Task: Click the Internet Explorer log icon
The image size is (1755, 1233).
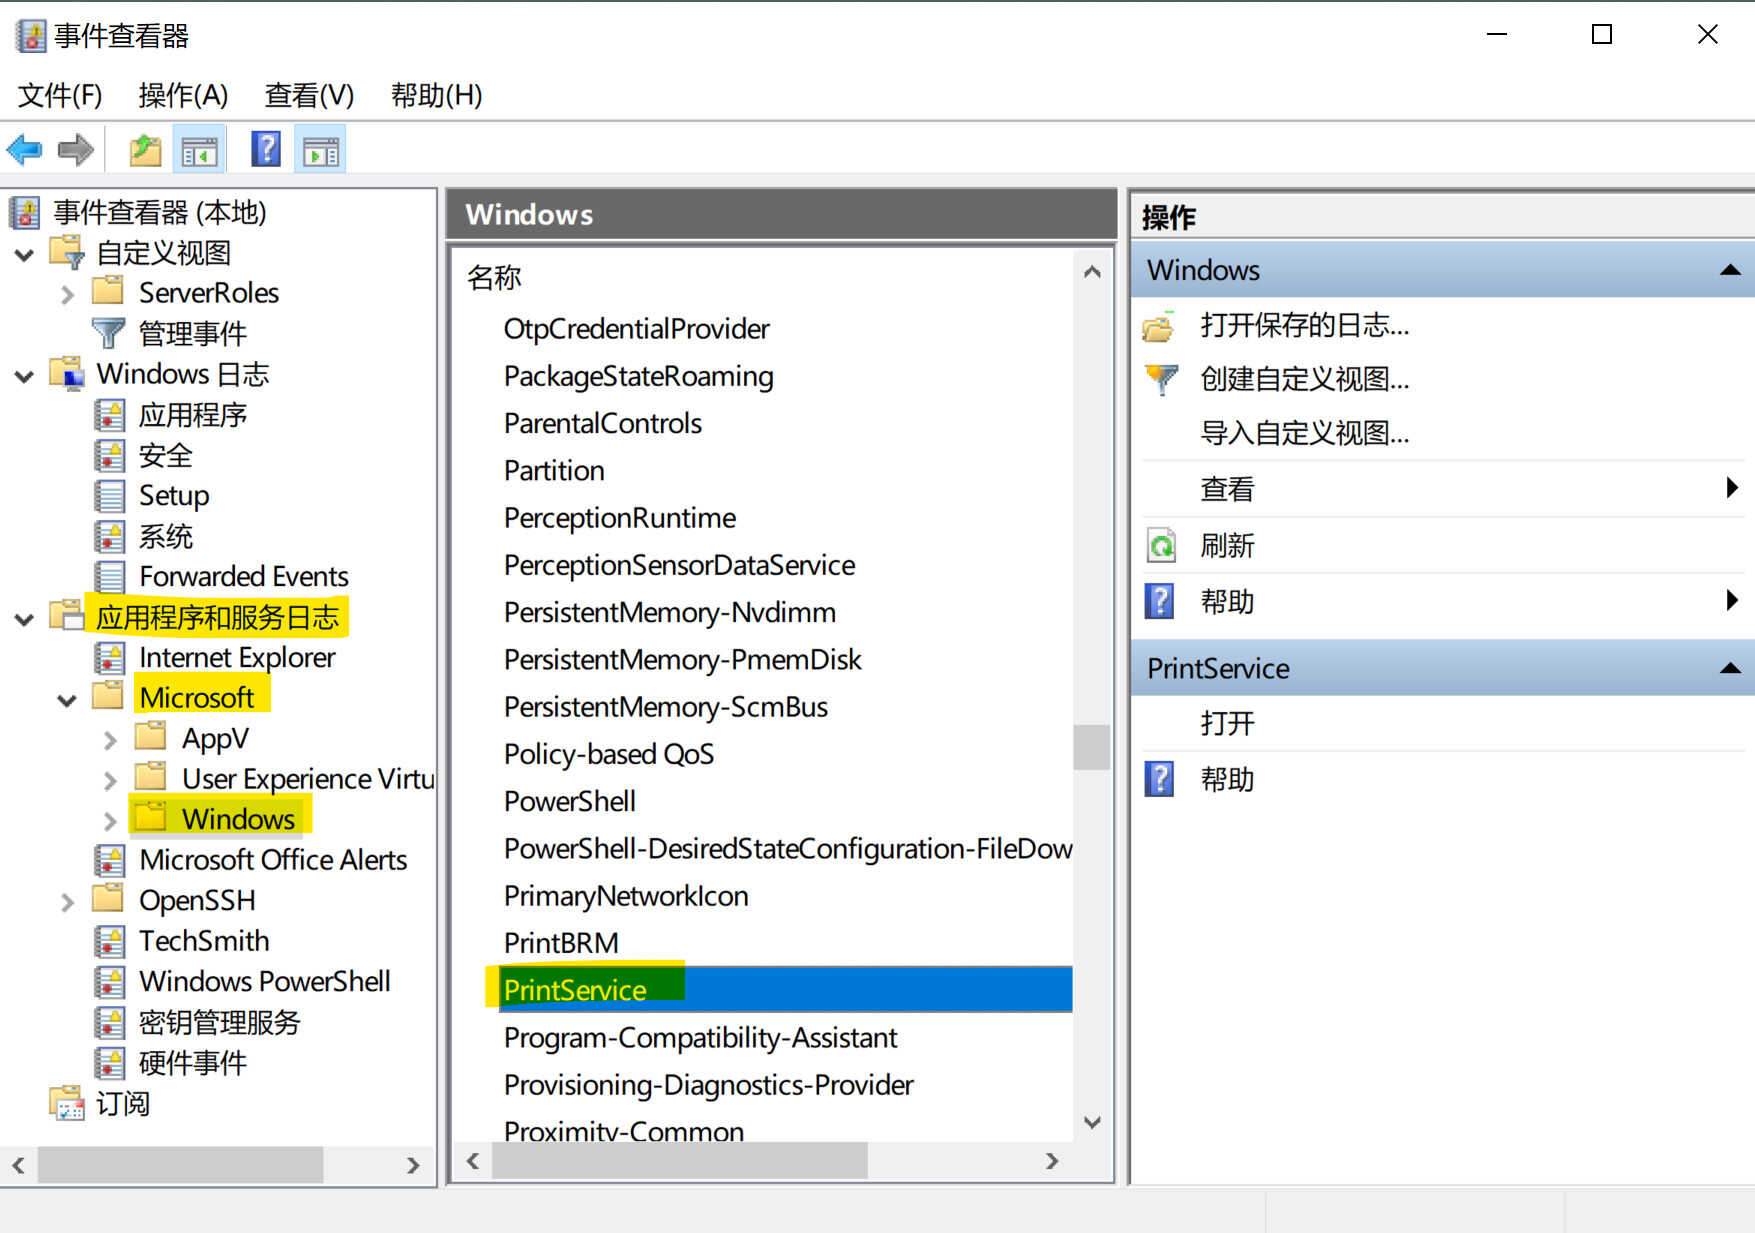Action: click(x=109, y=657)
